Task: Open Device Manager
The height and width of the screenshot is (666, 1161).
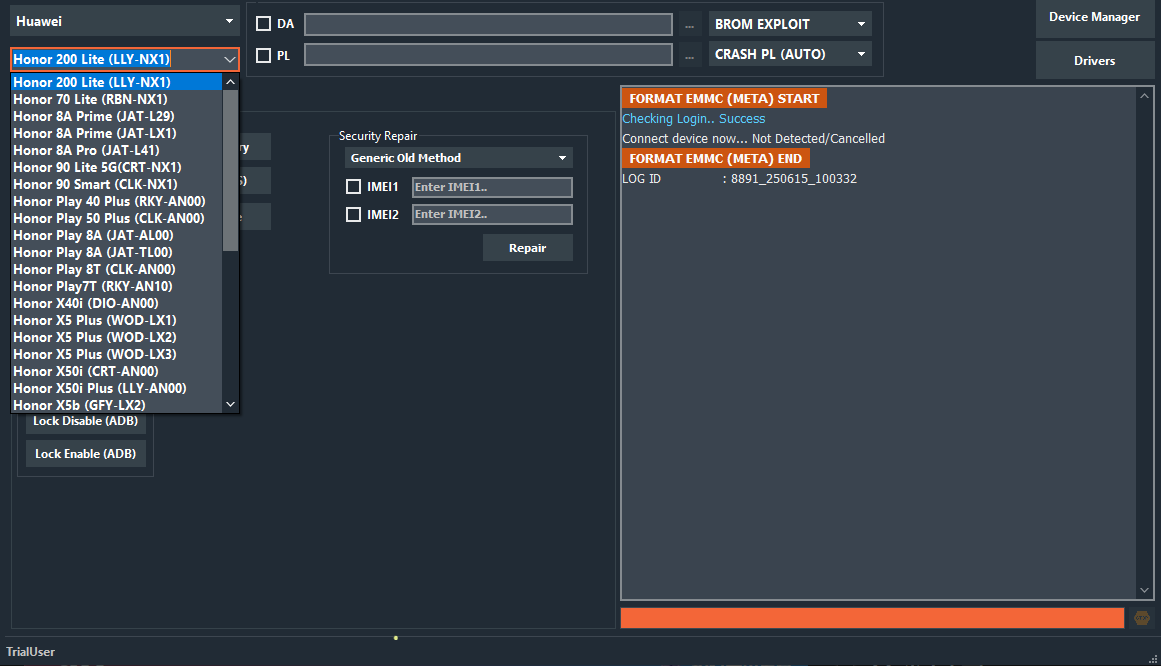Action: click(1094, 17)
